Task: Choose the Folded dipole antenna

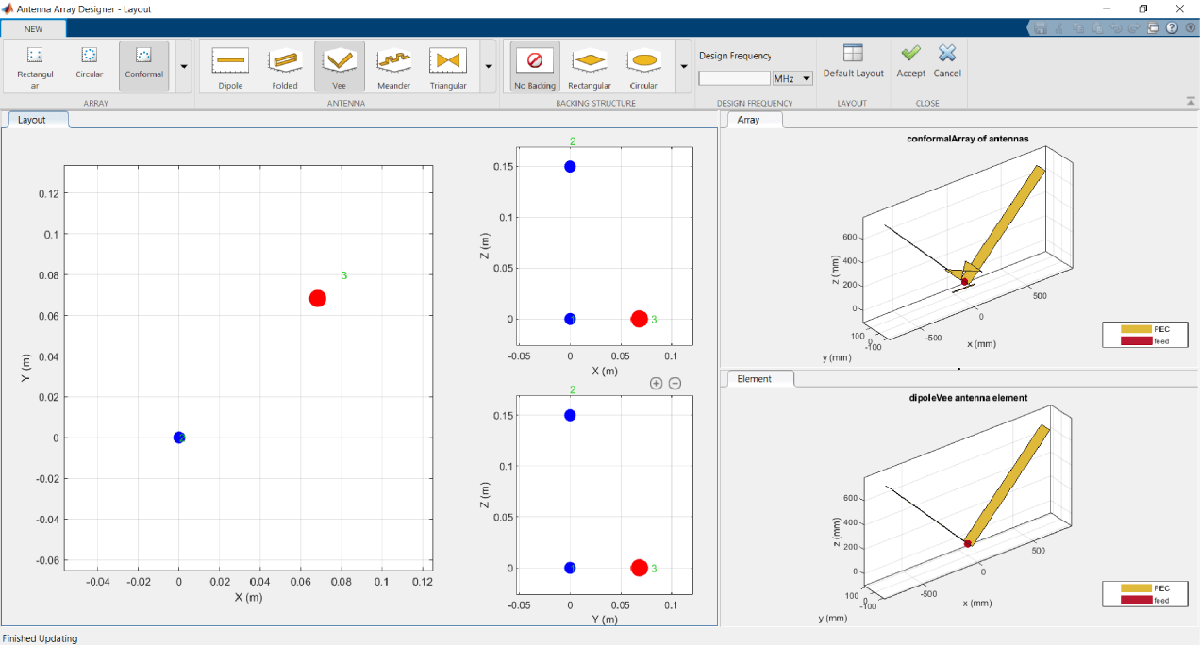Action: click(x=285, y=67)
